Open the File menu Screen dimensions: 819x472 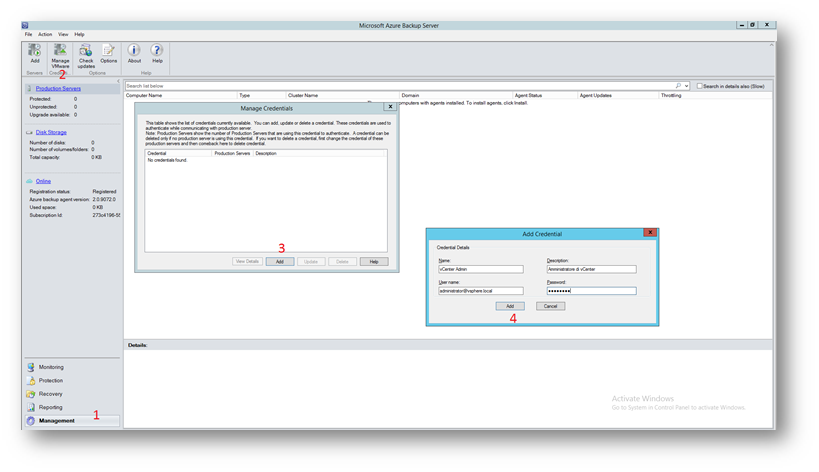coord(28,34)
